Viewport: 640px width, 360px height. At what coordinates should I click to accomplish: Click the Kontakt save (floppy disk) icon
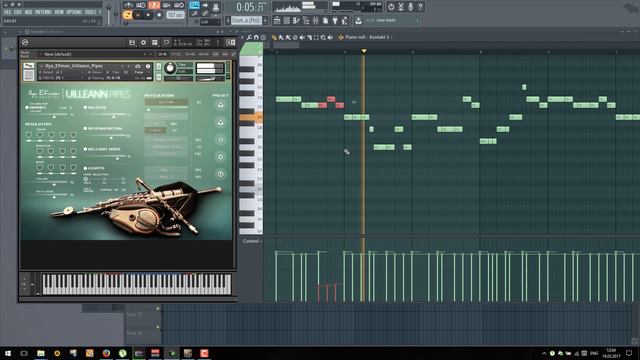(x=132, y=42)
